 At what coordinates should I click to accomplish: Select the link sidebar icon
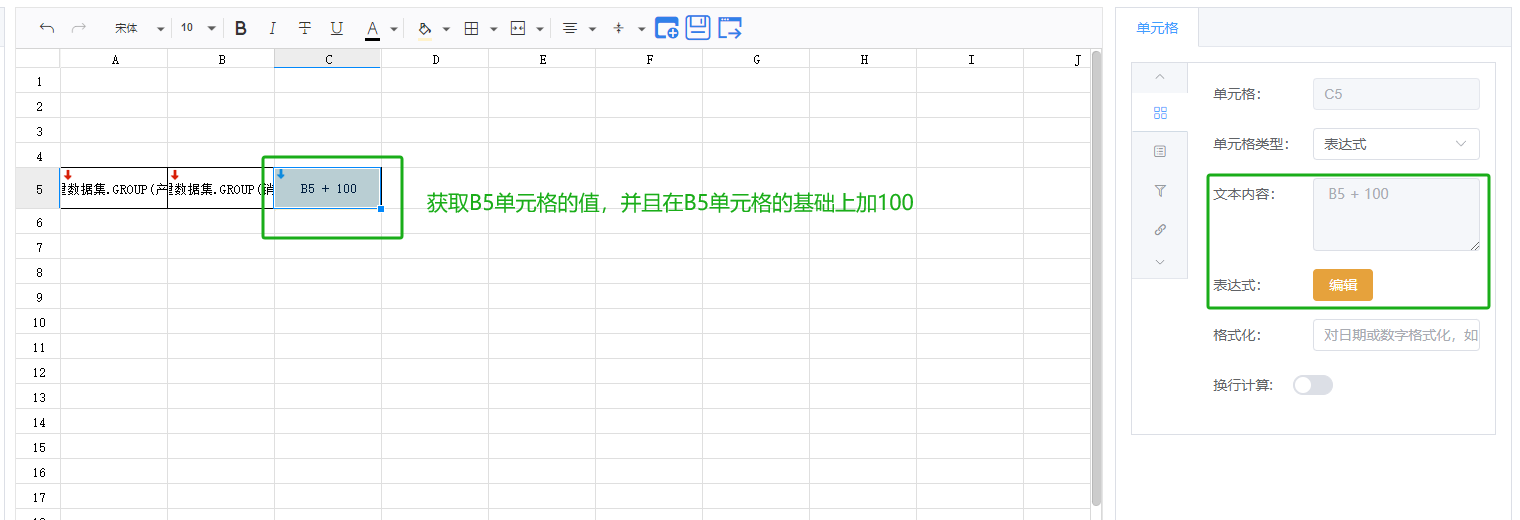pyautogui.click(x=1160, y=229)
